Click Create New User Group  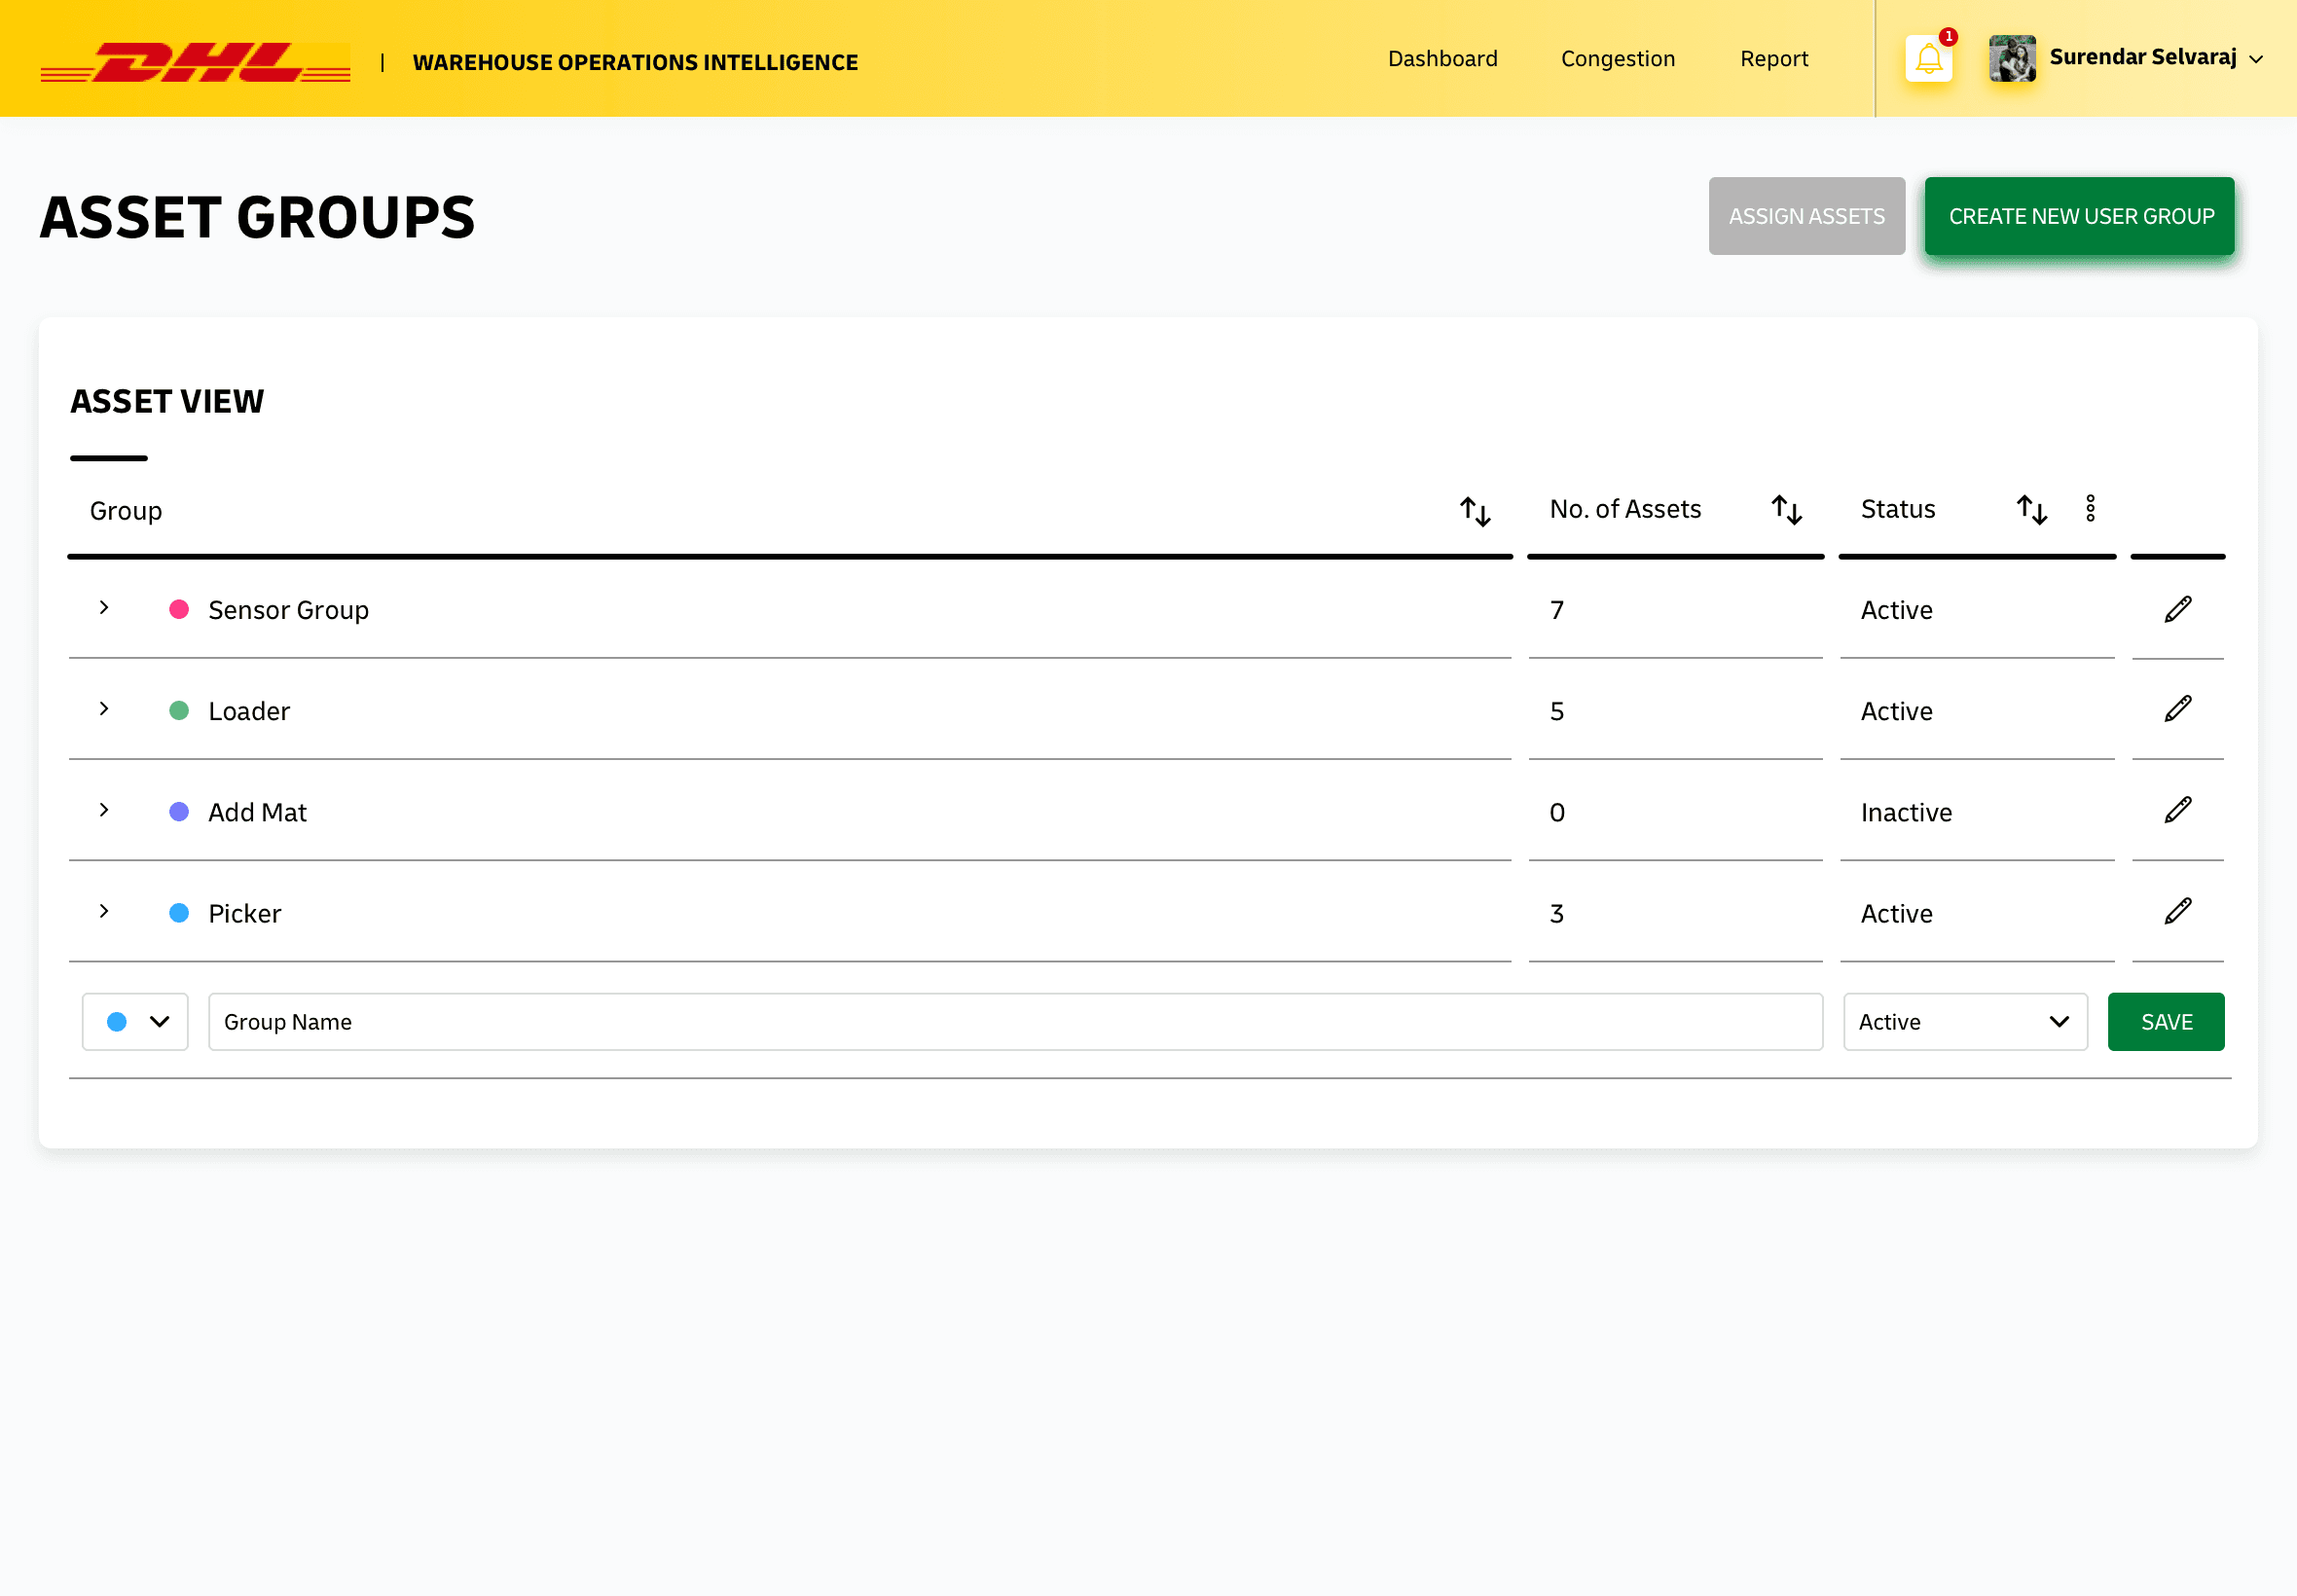pos(2079,216)
